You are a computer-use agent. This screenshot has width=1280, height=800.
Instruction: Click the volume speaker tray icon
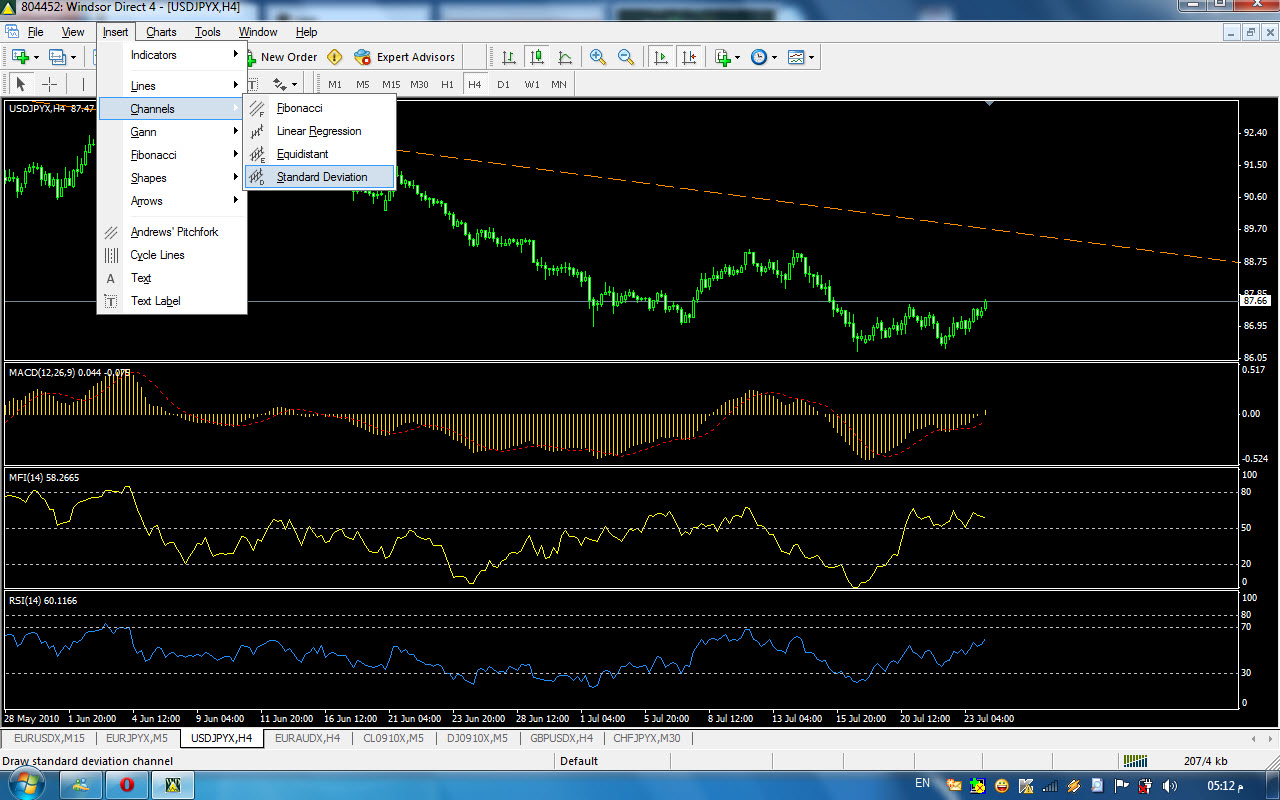[1169, 785]
